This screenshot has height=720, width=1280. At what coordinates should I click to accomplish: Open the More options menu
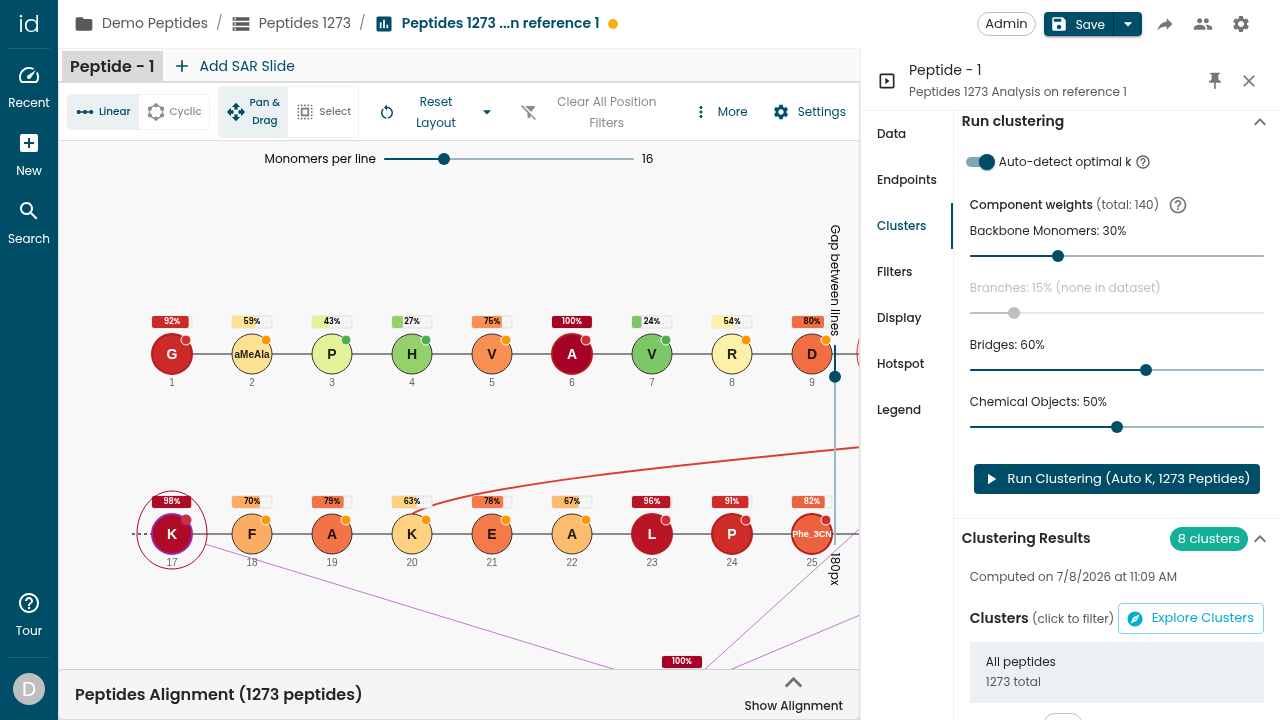click(x=722, y=112)
